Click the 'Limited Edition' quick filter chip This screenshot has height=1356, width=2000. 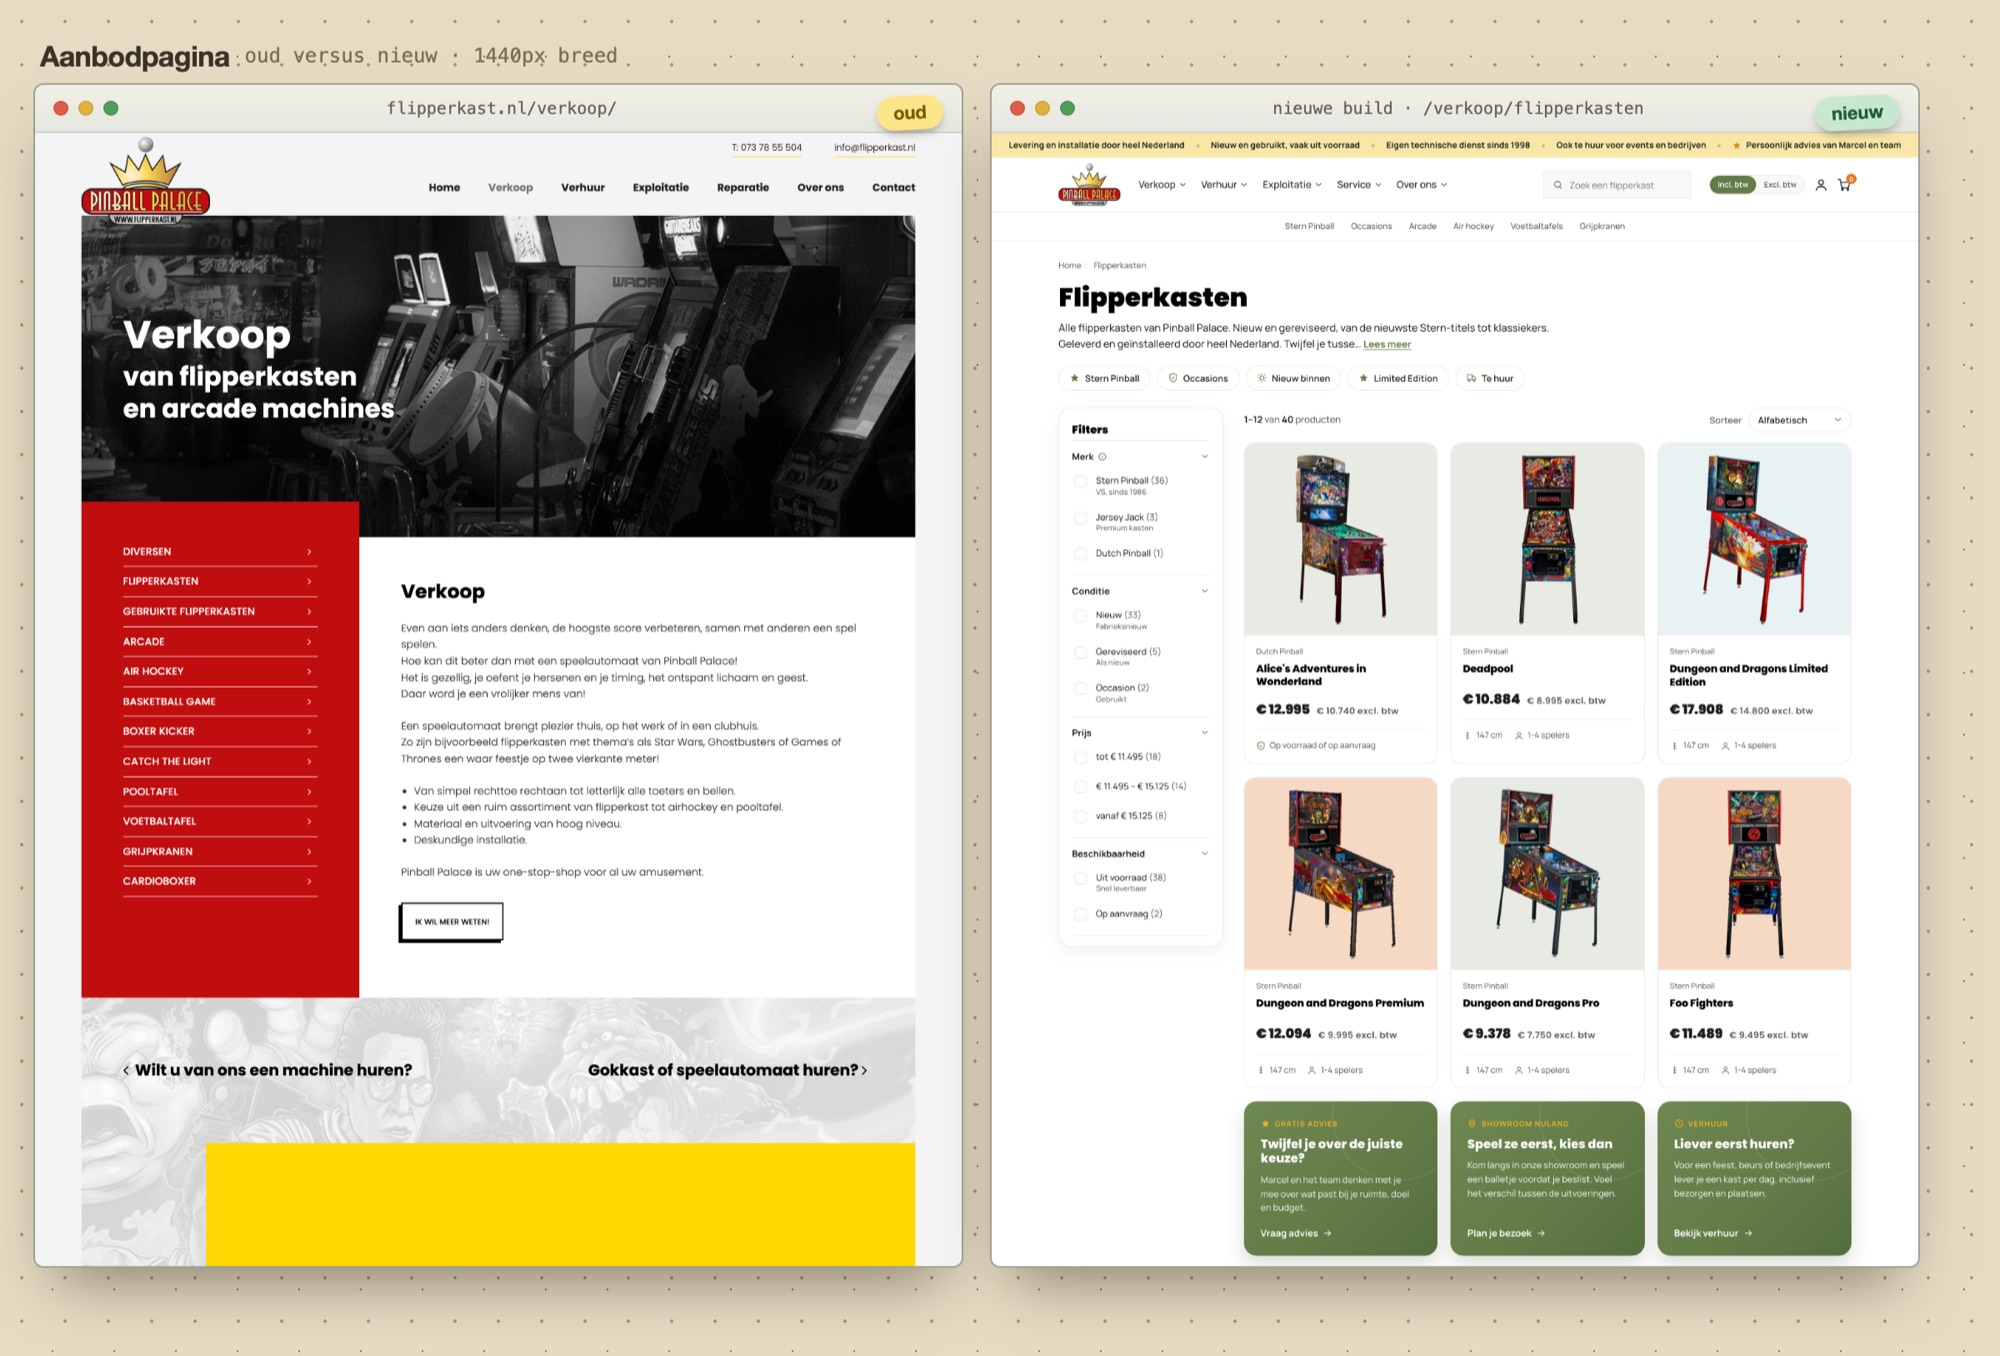point(1398,379)
